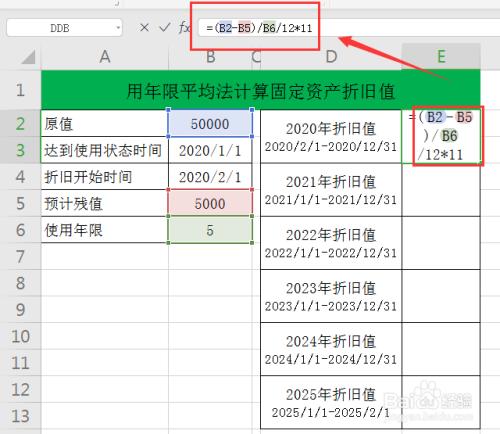This screenshot has height=434, width=500.
Task: Select the cell with date 2020/1/1
Action: (210, 150)
